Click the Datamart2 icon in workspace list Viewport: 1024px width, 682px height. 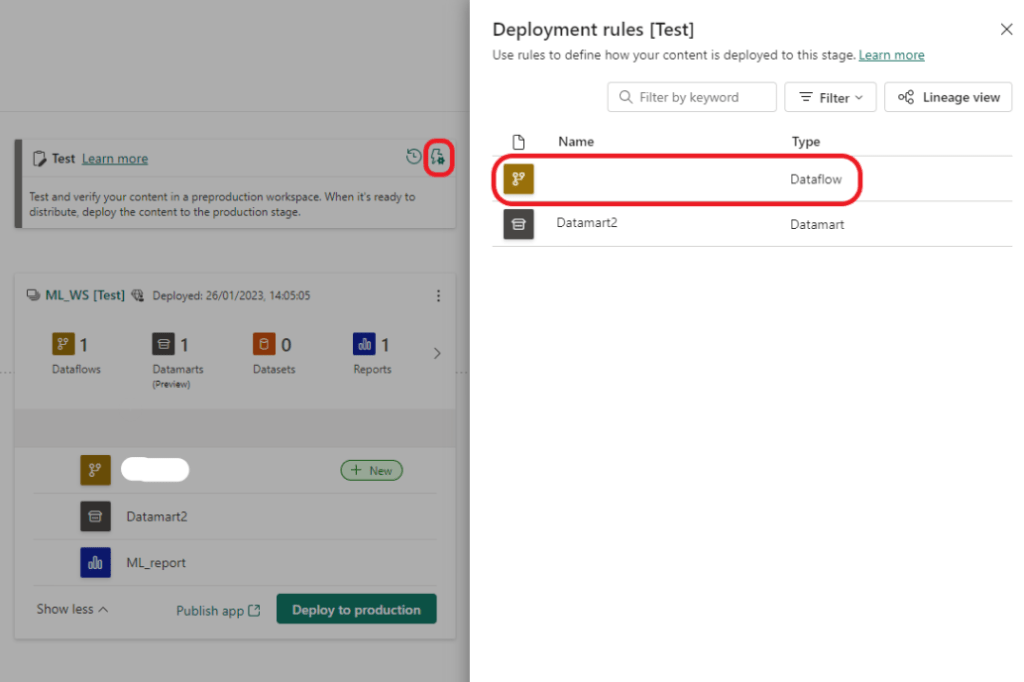95,516
